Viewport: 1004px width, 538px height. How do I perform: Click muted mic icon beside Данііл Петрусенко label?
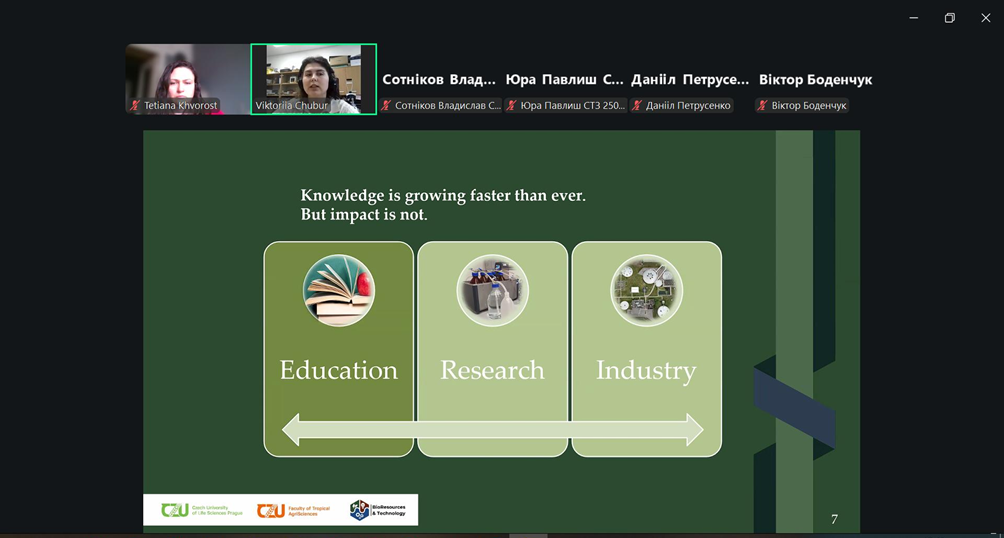[x=637, y=106]
